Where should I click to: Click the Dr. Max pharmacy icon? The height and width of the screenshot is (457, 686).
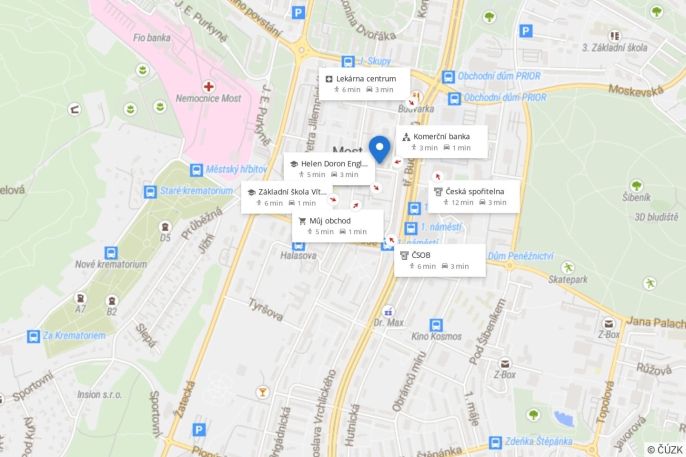[x=388, y=312]
